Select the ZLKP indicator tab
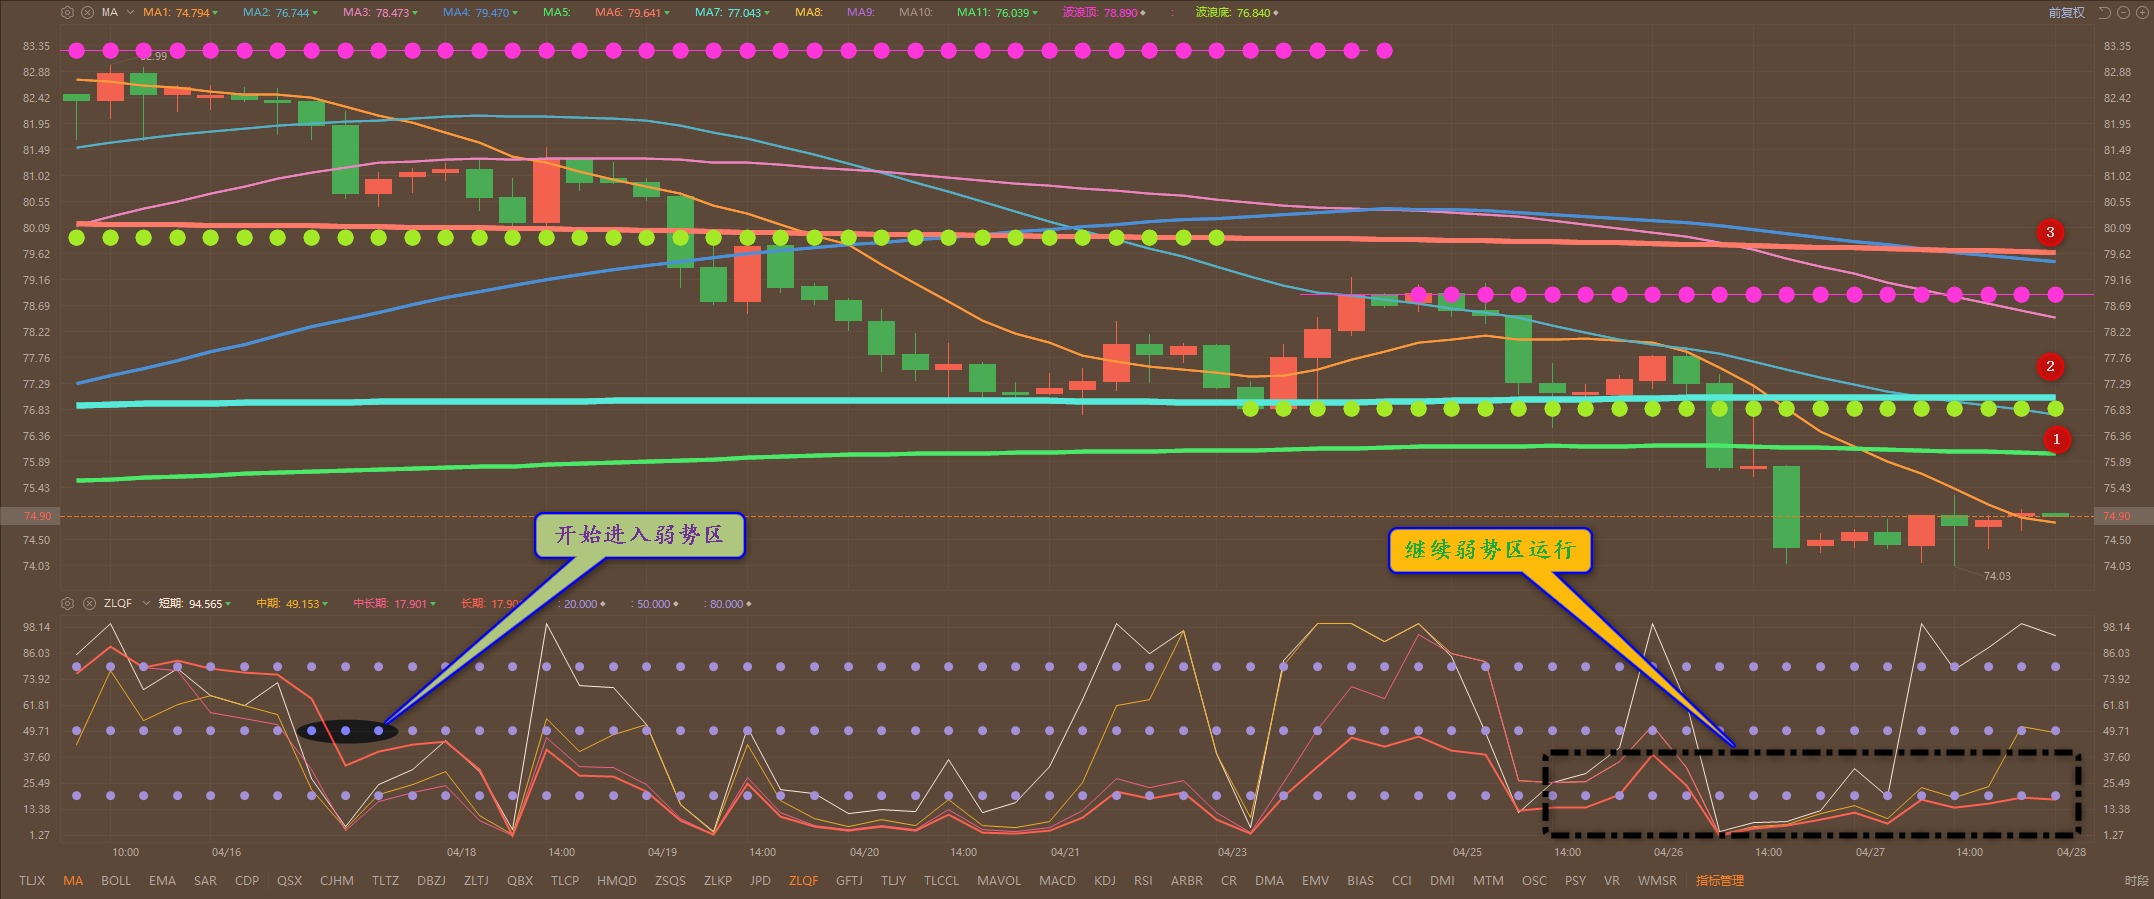The image size is (2154, 899). pyautogui.click(x=718, y=881)
